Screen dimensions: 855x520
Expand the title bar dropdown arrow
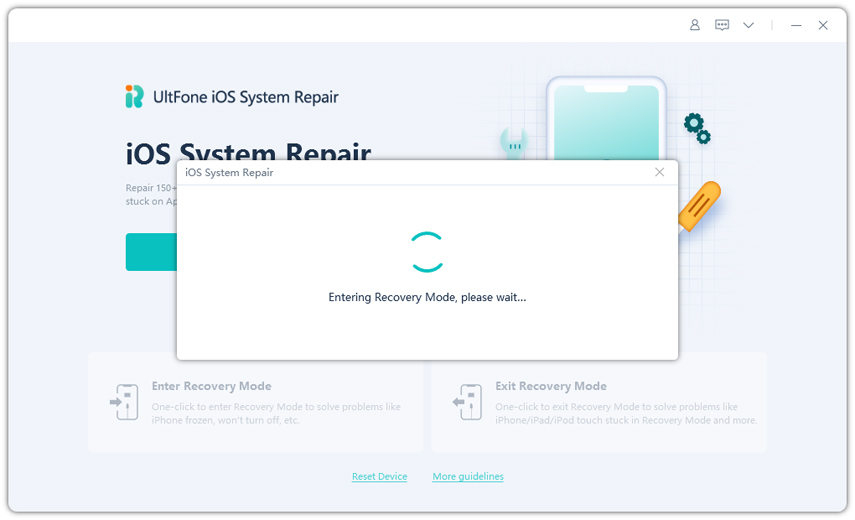749,25
